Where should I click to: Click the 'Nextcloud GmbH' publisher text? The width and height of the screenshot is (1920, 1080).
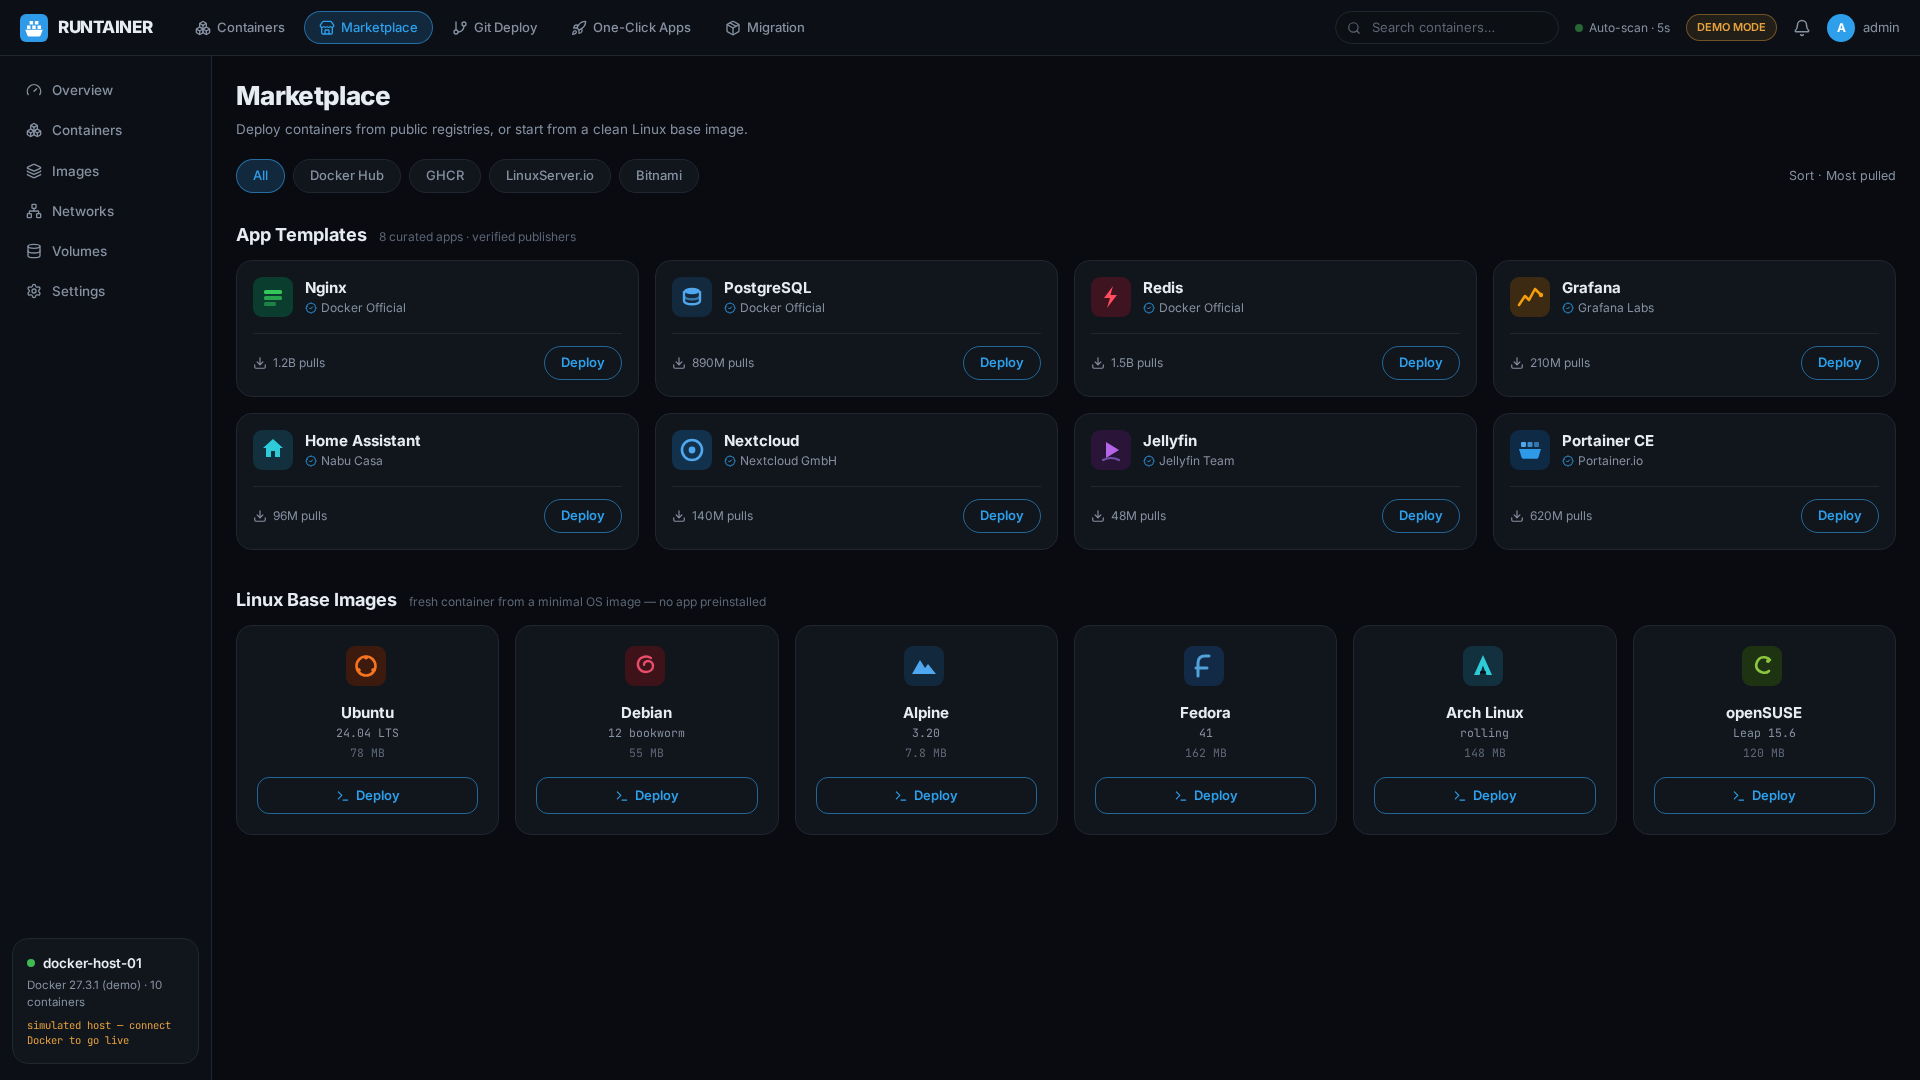[788, 461]
